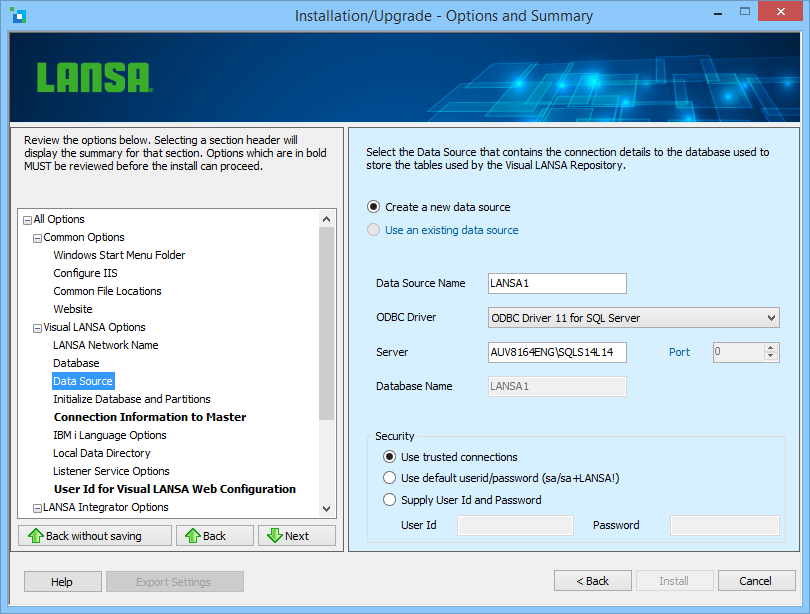Select IBM i Language Options
The width and height of the screenshot is (810, 614).
pos(110,435)
